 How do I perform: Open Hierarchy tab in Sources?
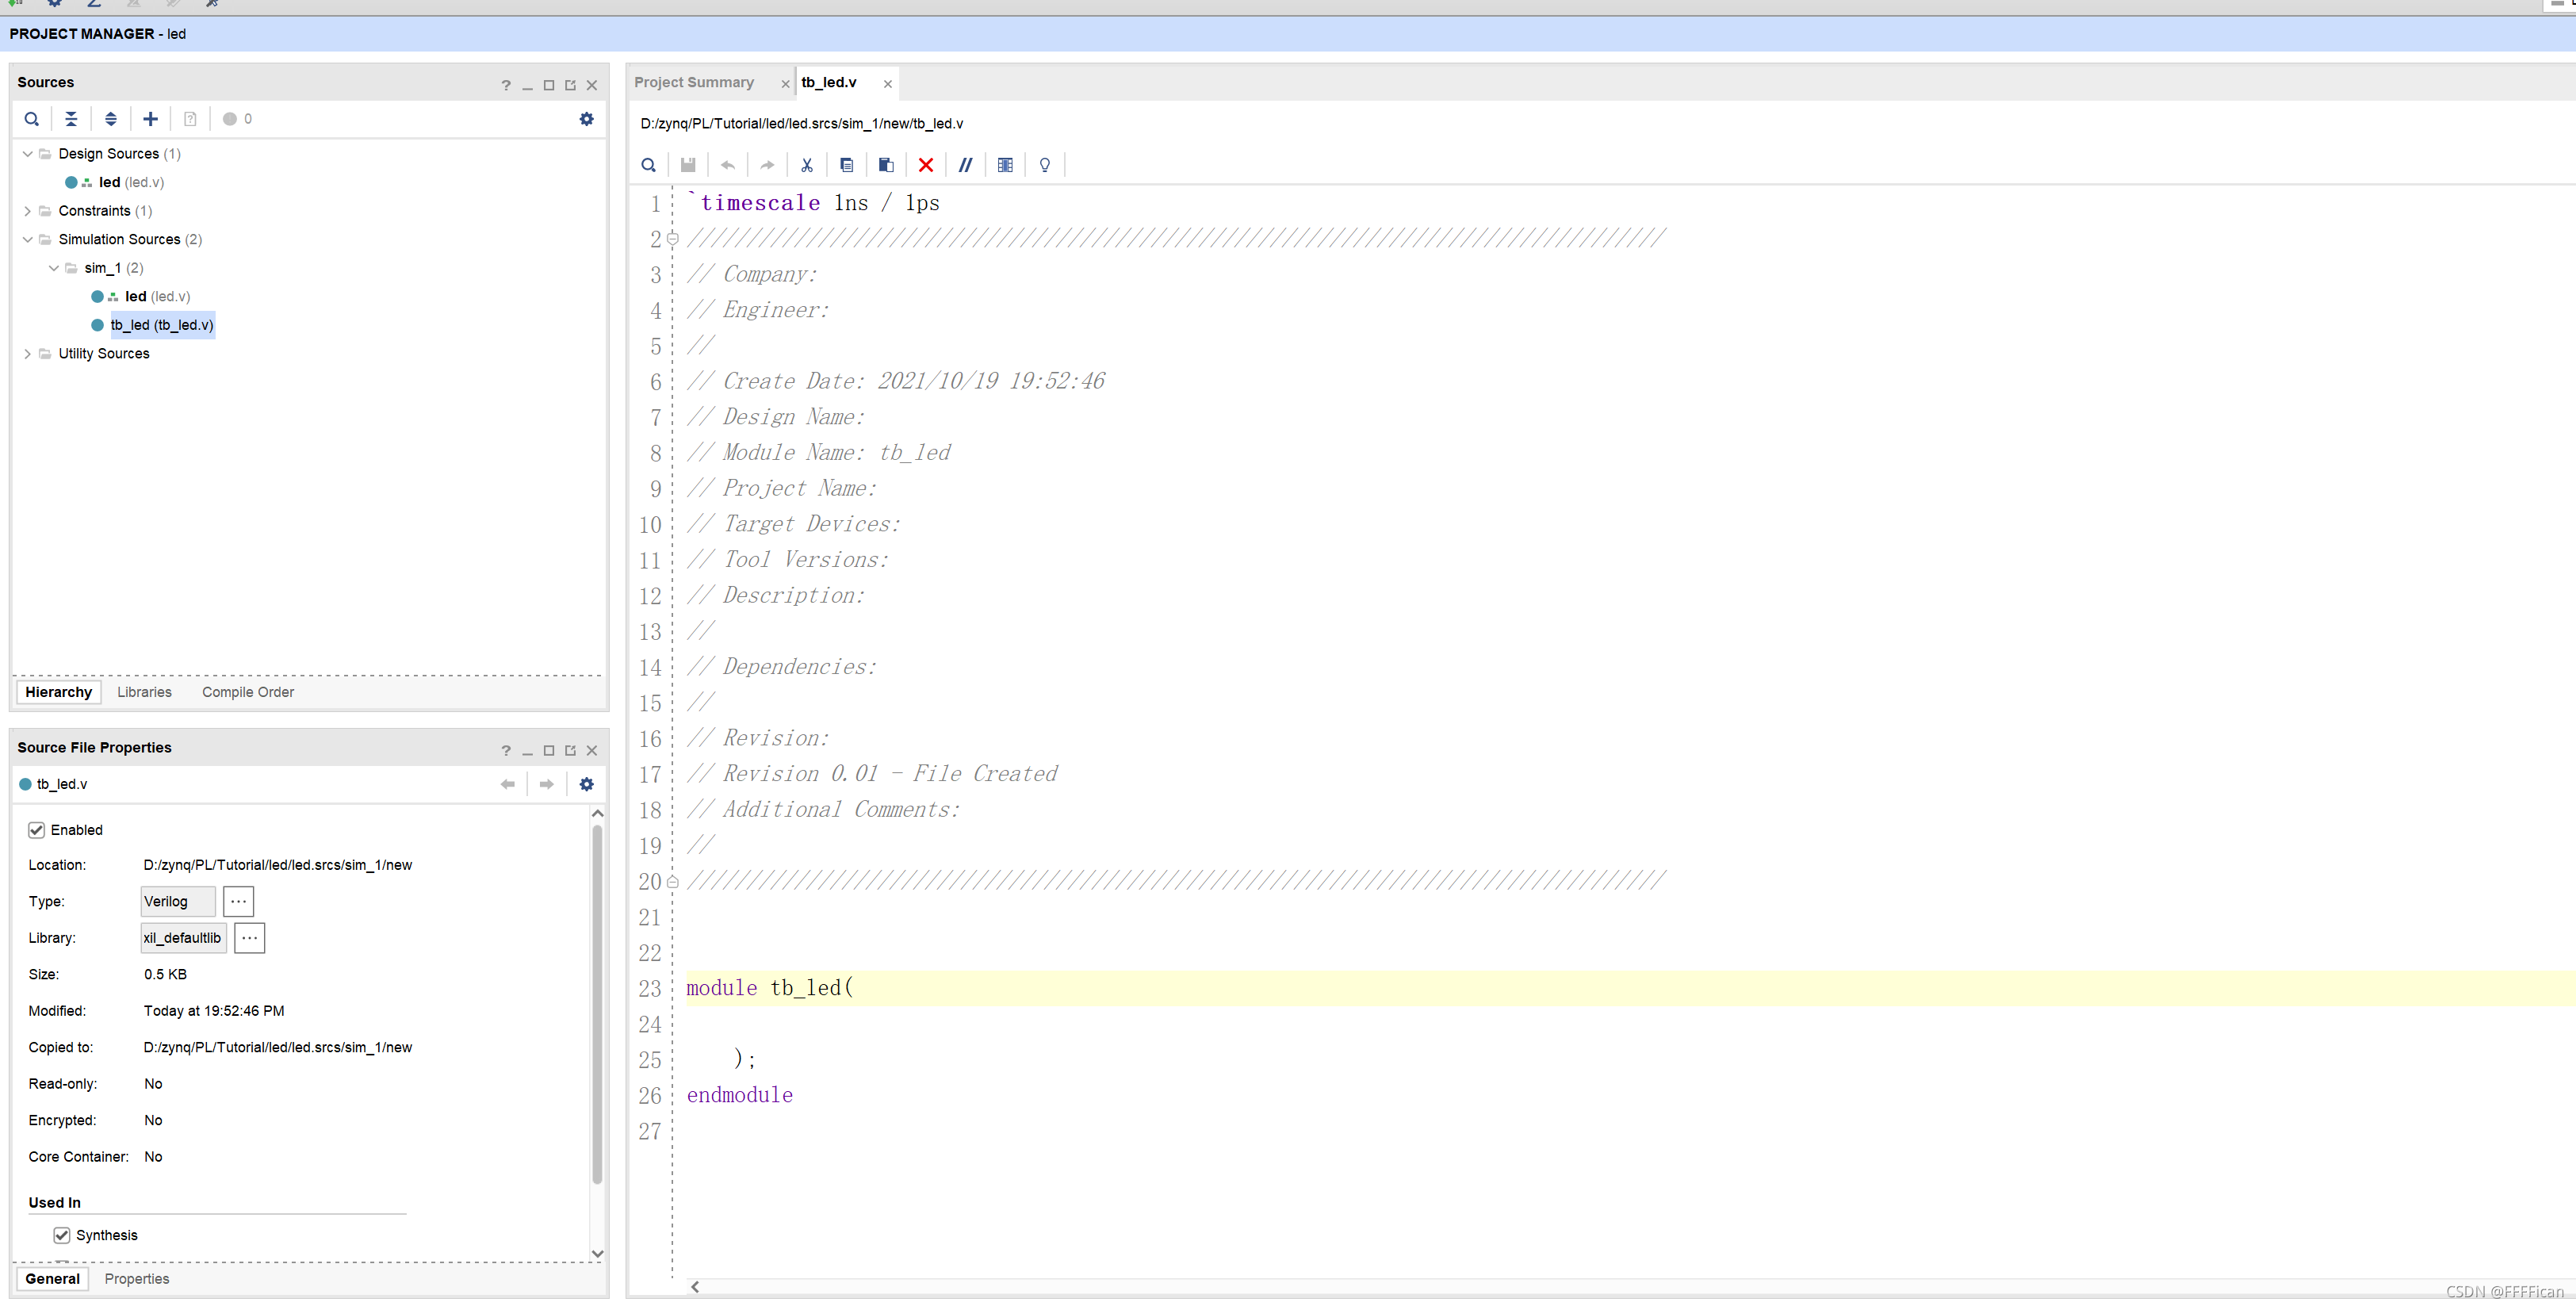tap(59, 692)
